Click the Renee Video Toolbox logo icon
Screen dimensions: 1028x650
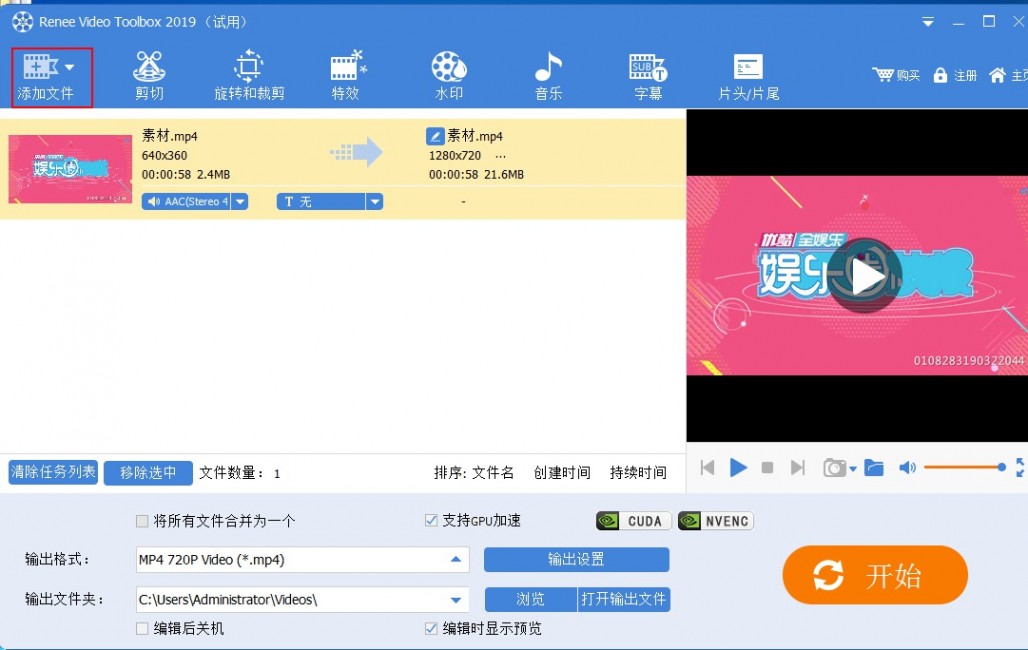(x=22, y=22)
